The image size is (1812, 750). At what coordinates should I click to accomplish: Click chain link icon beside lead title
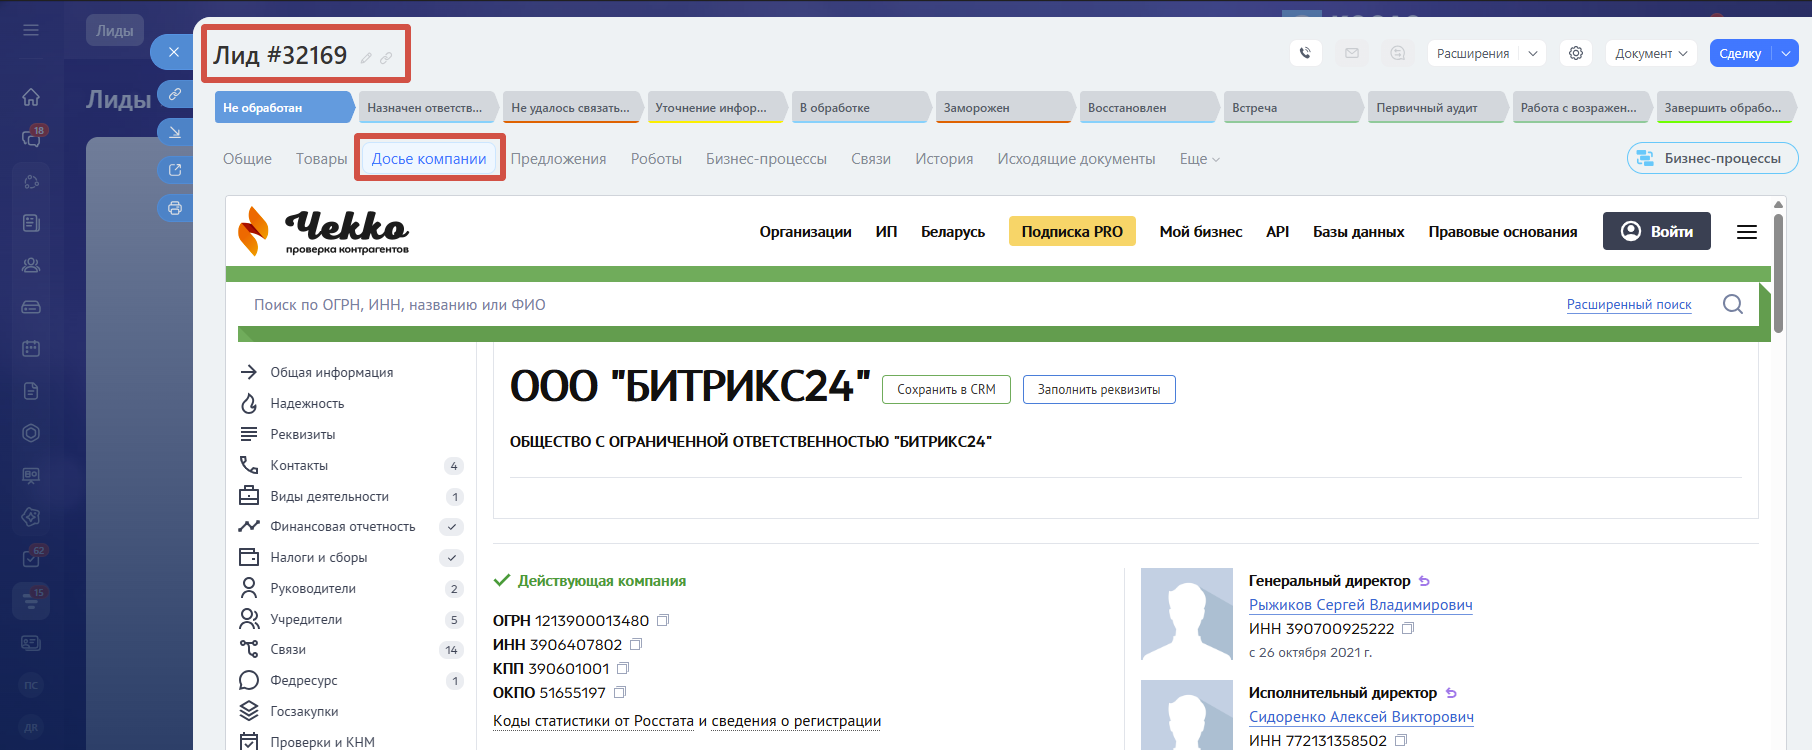[x=386, y=58]
